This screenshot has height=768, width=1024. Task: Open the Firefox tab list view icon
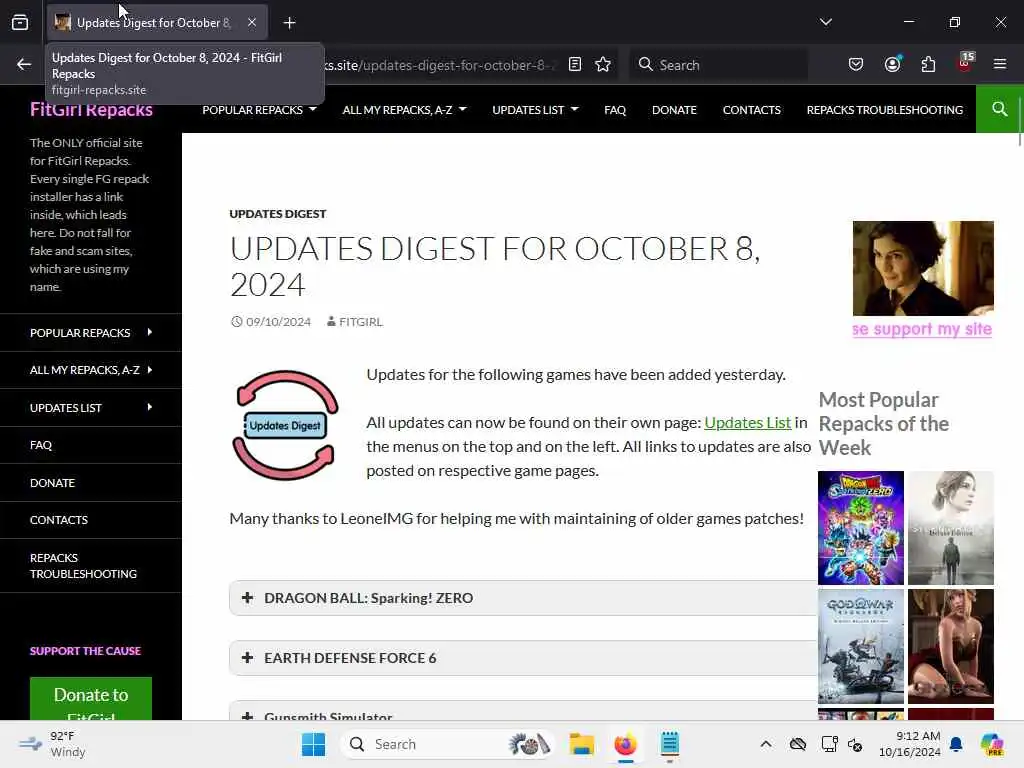click(20, 23)
